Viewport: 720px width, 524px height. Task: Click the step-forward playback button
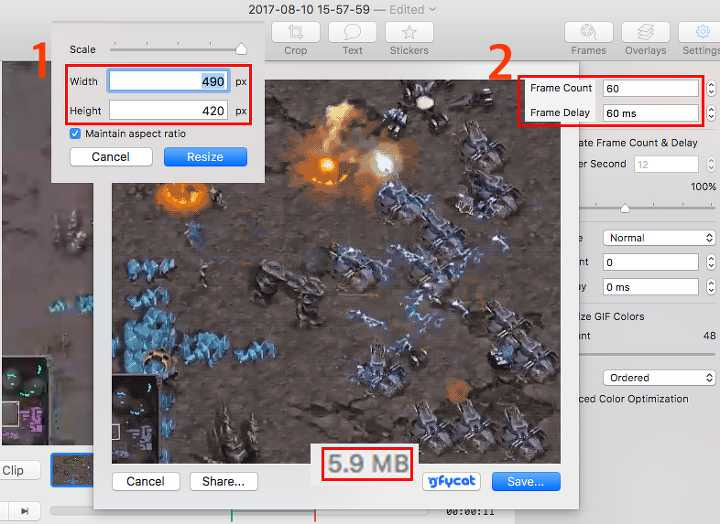pyautogui.click(x=25, y=511)
